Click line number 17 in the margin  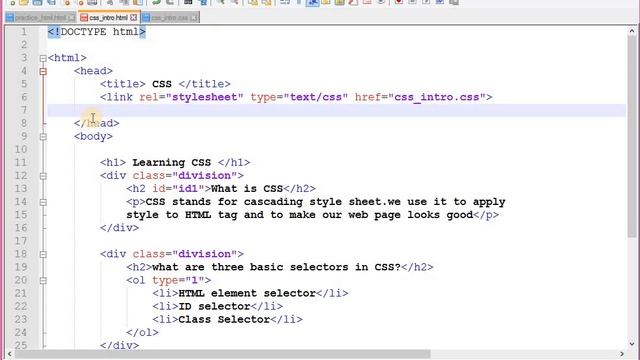click(x=21, y=241)
